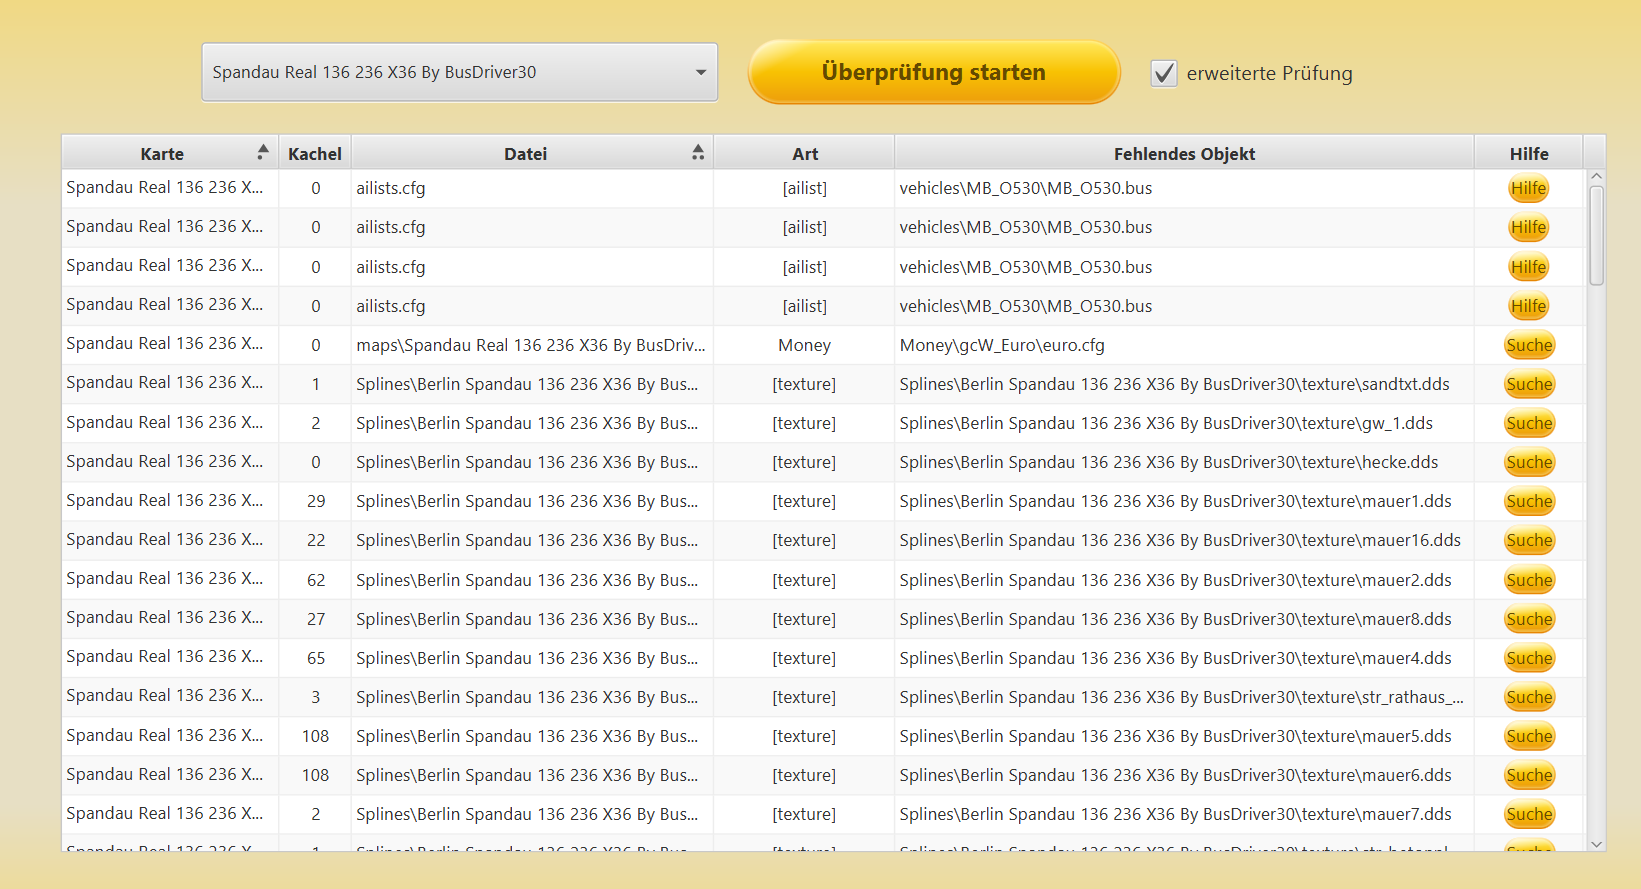Search for missing mauer16.dds texture
The height and width of the screenshot is (889, 1641).
pos(1528,540)
